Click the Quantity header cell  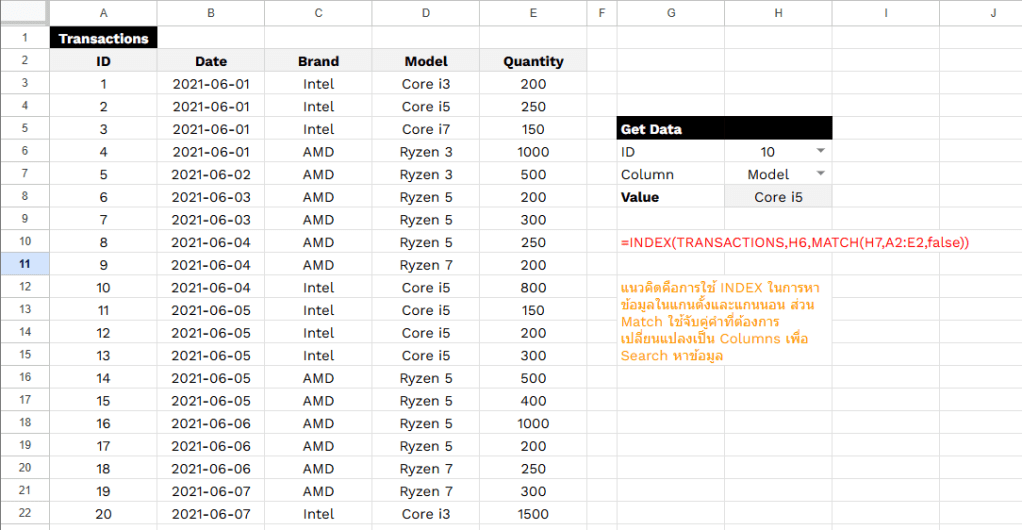pos(533,61)
